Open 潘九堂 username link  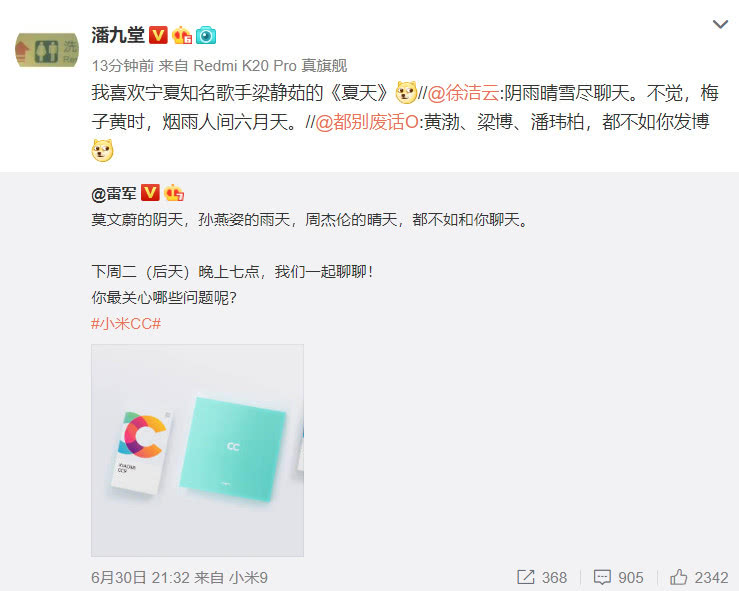point(118,35)
